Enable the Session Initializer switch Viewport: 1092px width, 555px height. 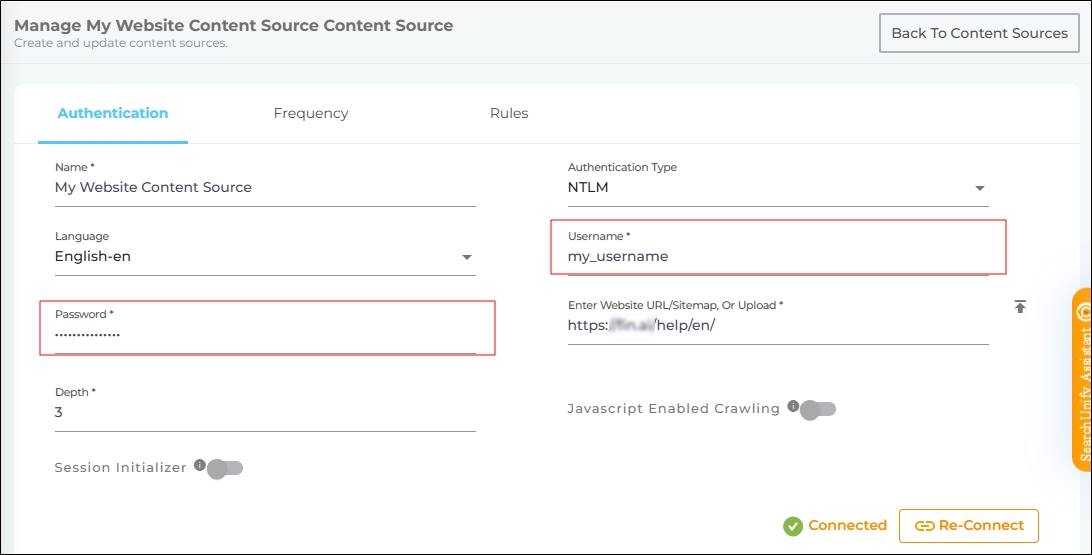point(225,468)
